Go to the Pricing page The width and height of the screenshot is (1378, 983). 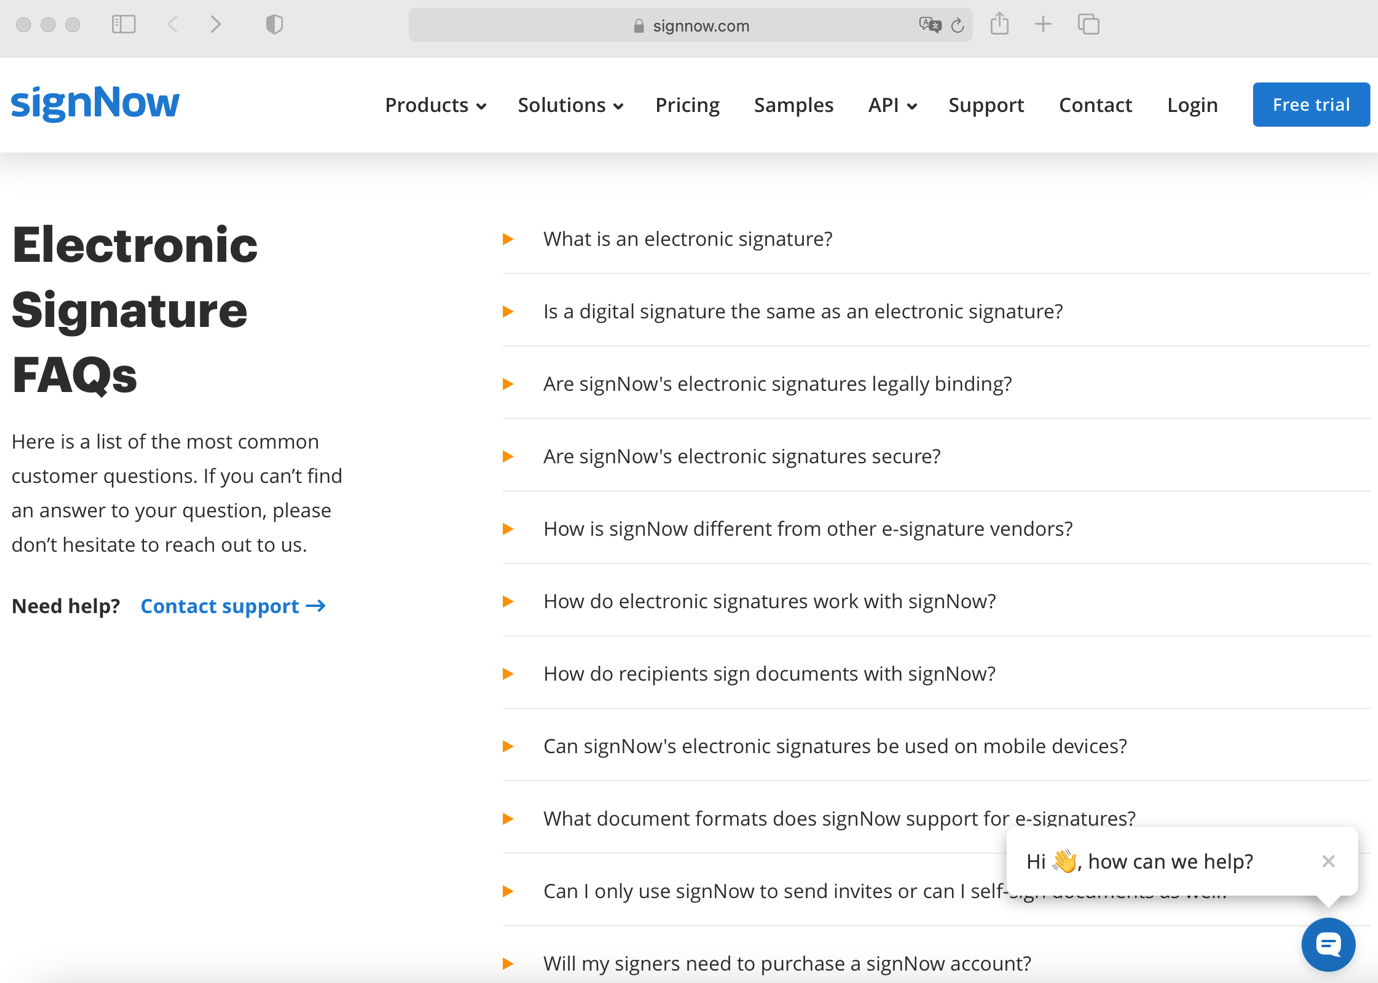(687, 105)
